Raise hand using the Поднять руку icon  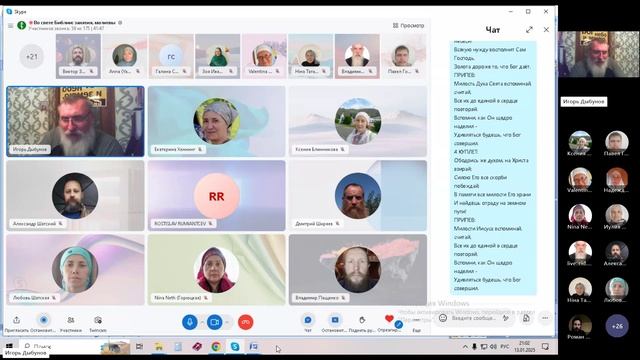362,320
